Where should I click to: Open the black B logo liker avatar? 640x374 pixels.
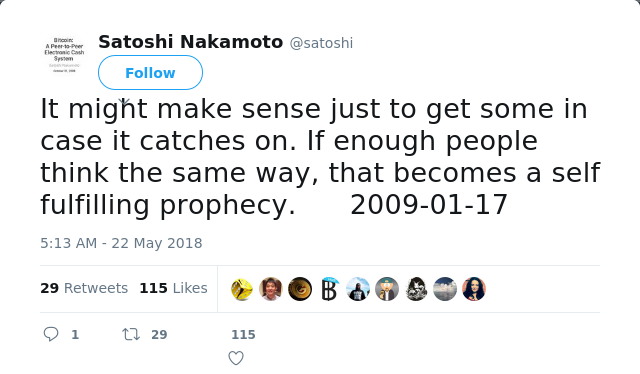[329, 289]
